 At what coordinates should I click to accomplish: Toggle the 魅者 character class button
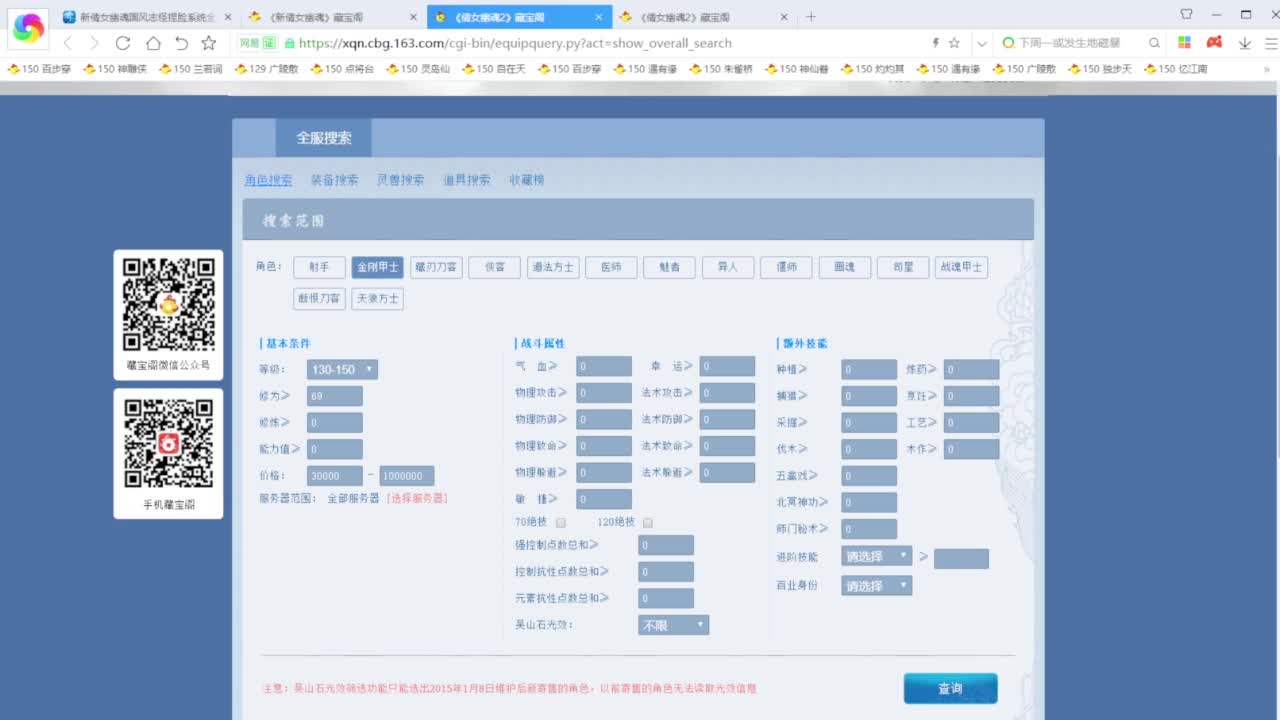click(669, 267)
